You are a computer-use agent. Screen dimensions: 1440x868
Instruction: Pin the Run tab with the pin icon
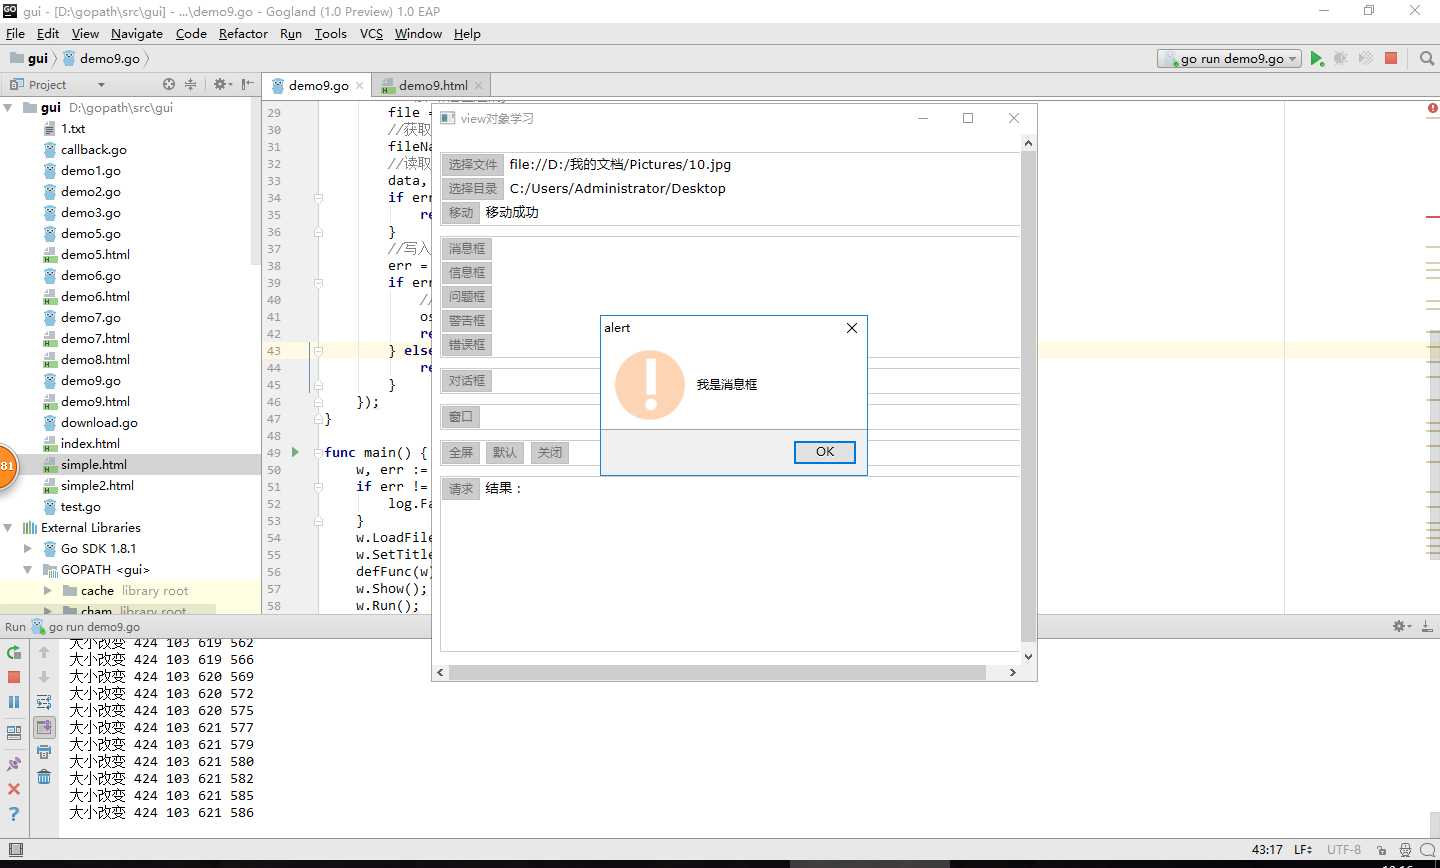[14, 764]
